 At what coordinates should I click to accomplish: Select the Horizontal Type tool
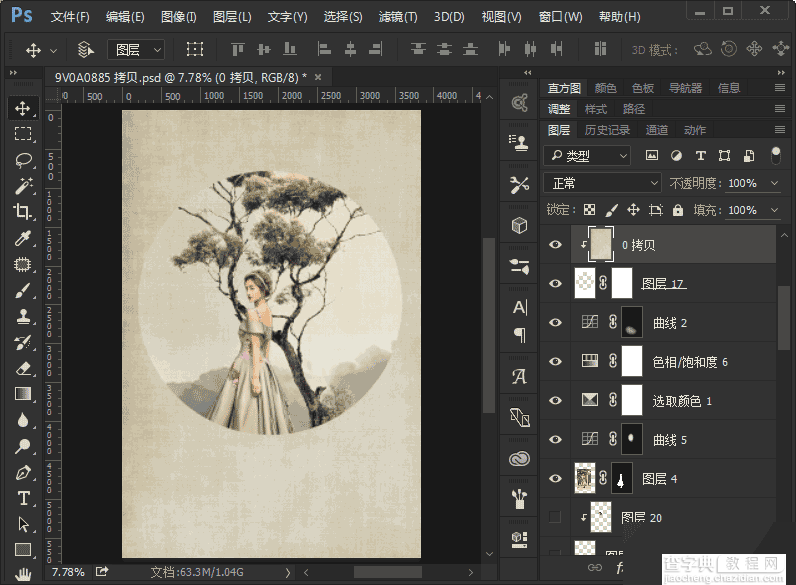[x=22, y=498]
